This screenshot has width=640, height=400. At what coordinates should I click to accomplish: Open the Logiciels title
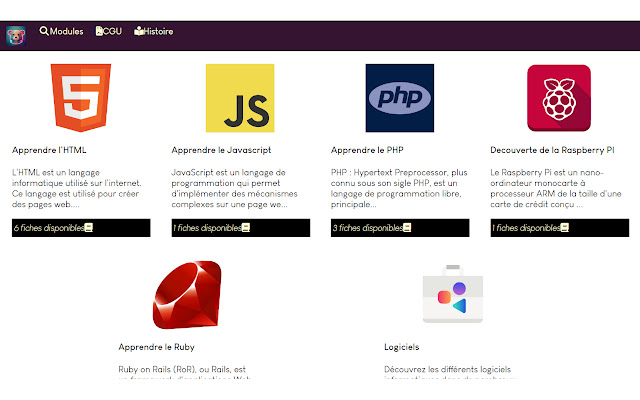402,347
